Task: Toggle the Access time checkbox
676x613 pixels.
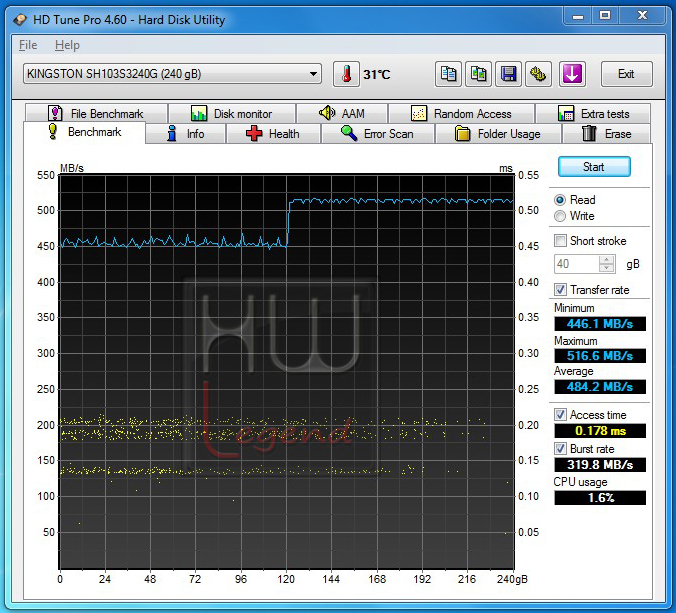Action: [560, 415]
